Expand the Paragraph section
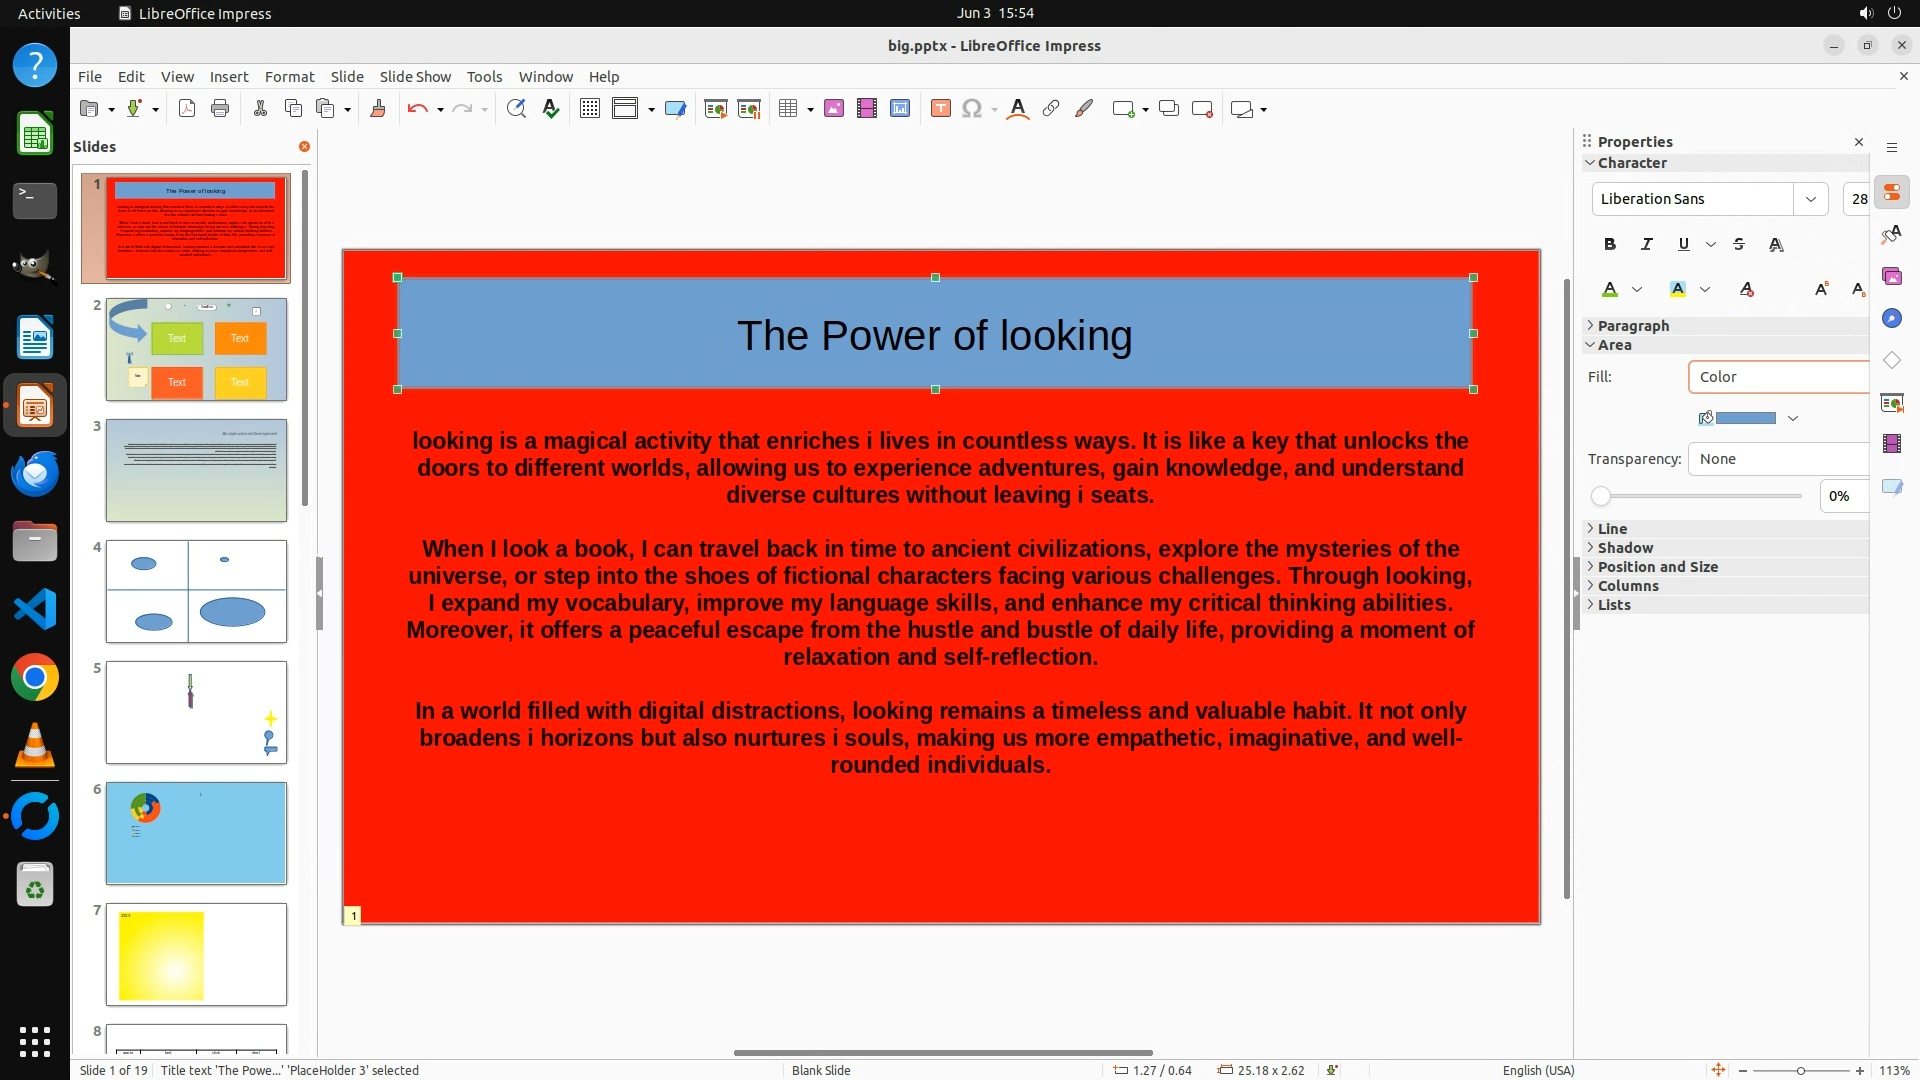This screenshot has height=1080, width=1920. (1632, 326)
